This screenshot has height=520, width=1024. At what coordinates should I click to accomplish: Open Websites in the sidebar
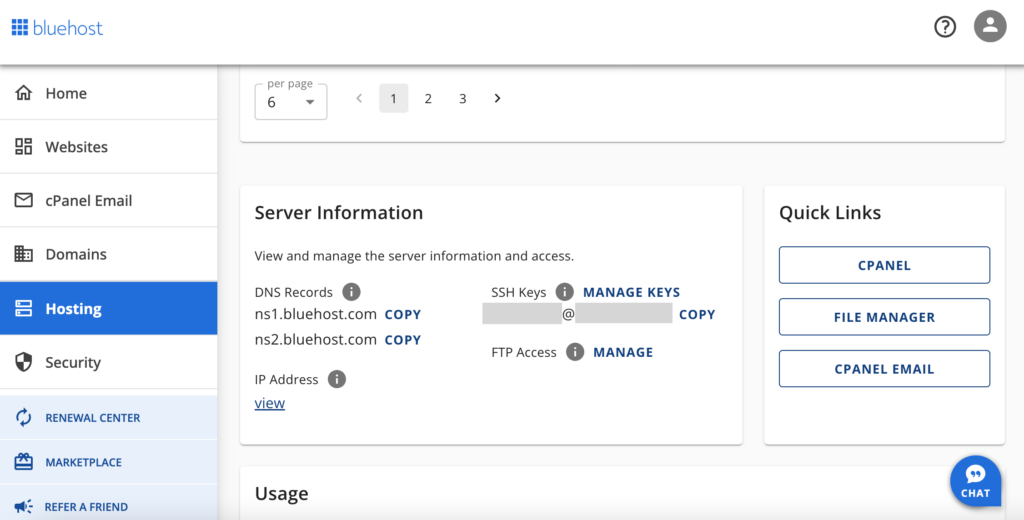[108, 146]
